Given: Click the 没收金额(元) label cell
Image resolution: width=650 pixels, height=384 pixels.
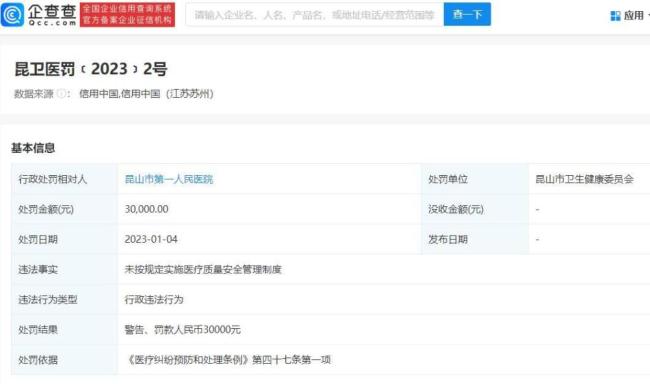Looking at the screenshot, I should click(x=475, y=209).
